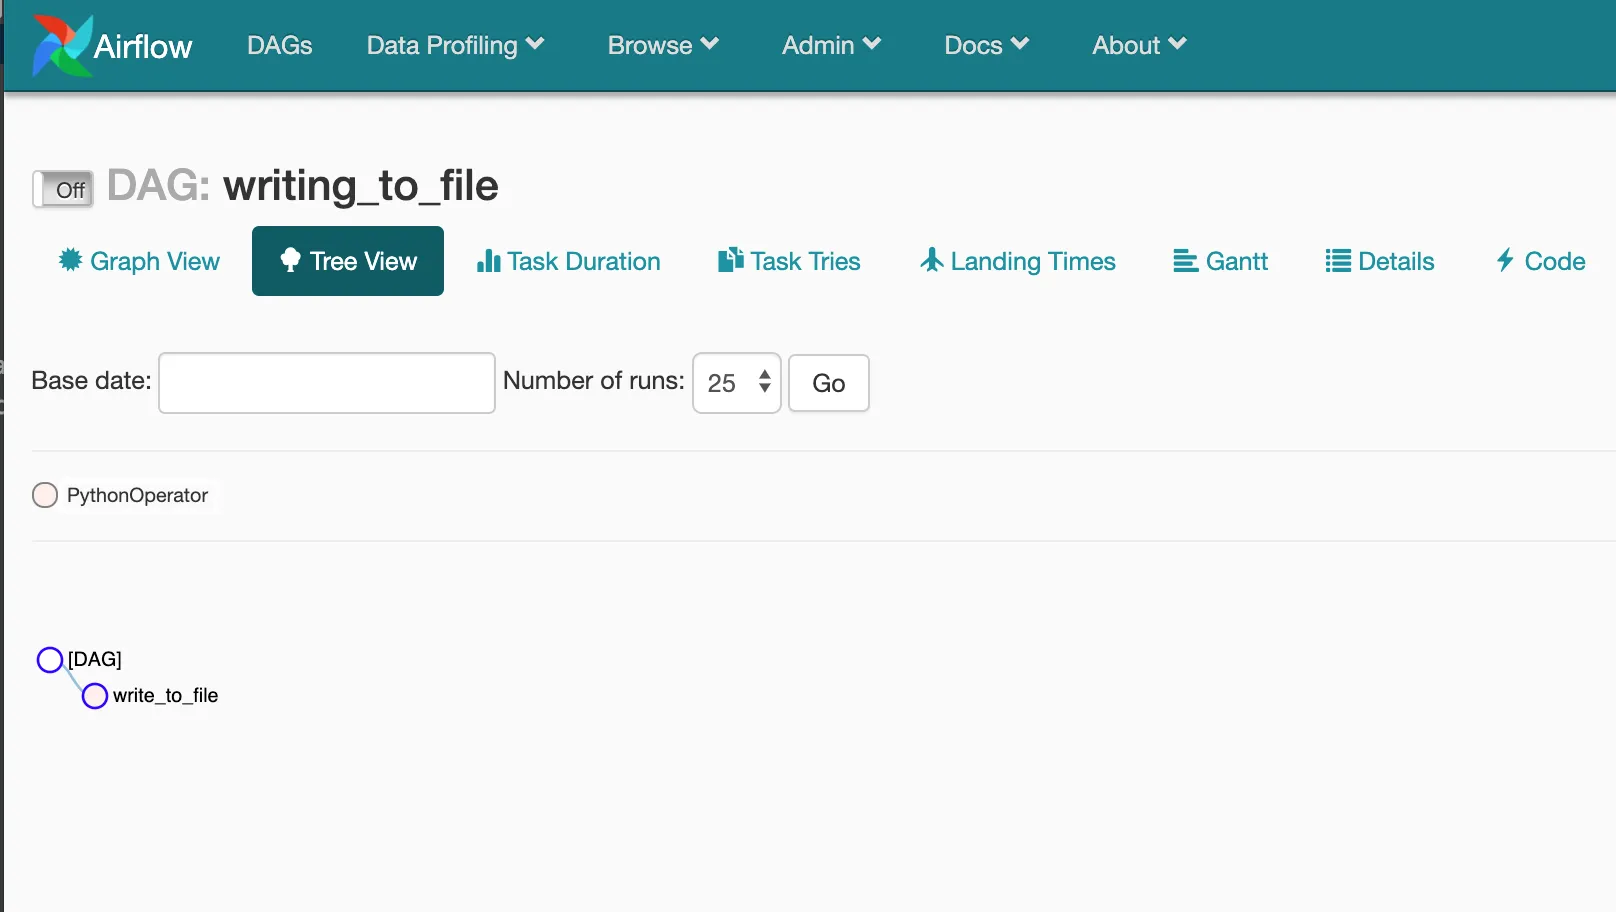This screenshot has height=912, width=1616.
Task: Toggle the DAG Off switch on
Action: pos(63,189)
